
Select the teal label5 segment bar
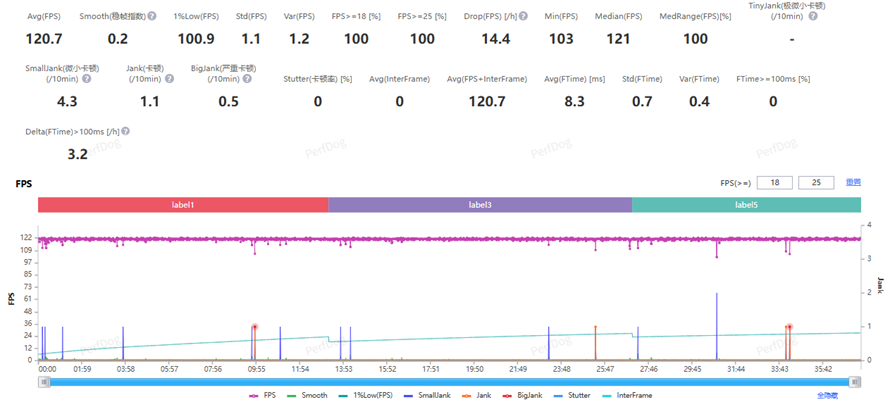(x=746, y=205)
